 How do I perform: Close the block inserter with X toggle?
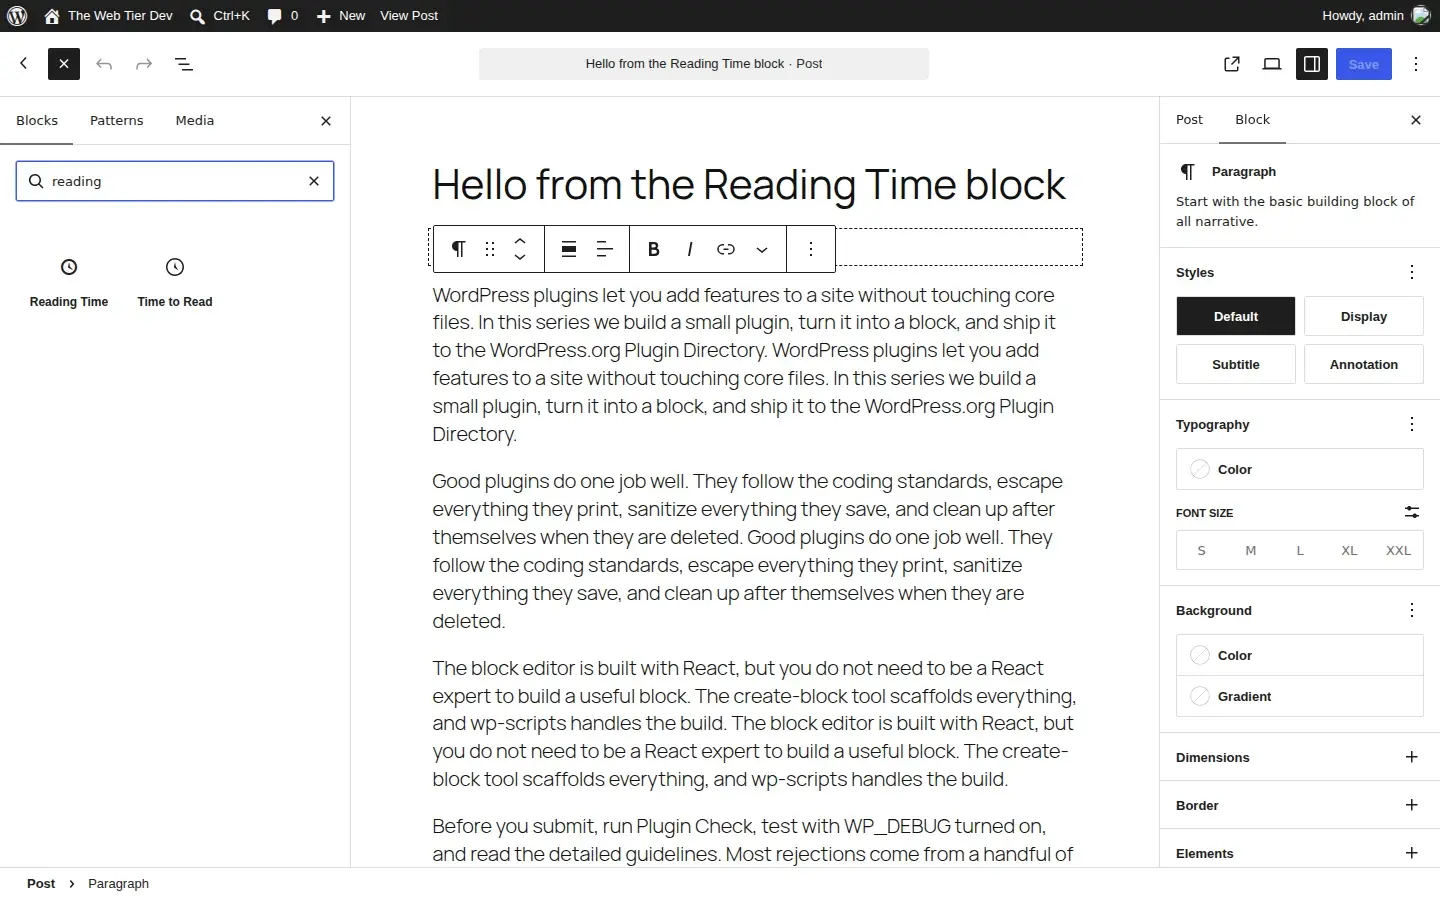click(64, 64)
